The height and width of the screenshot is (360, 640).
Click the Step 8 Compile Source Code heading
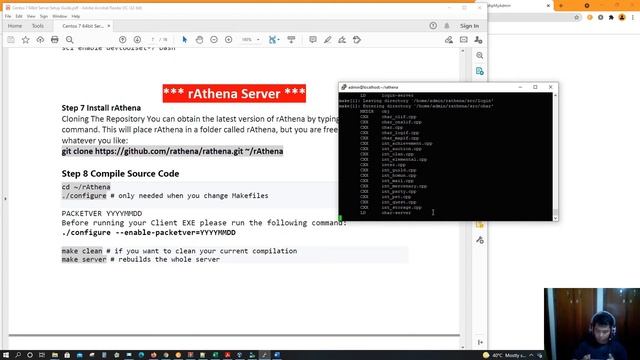pos(120,173)
